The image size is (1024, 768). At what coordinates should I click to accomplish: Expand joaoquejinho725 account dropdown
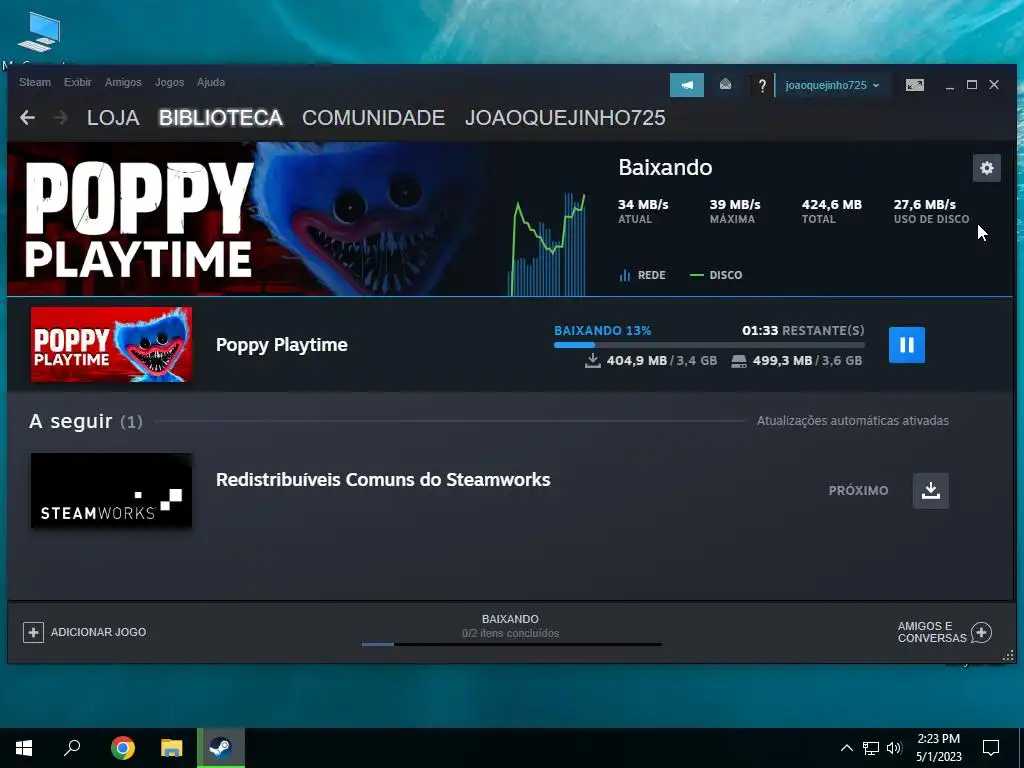point(832,85)
